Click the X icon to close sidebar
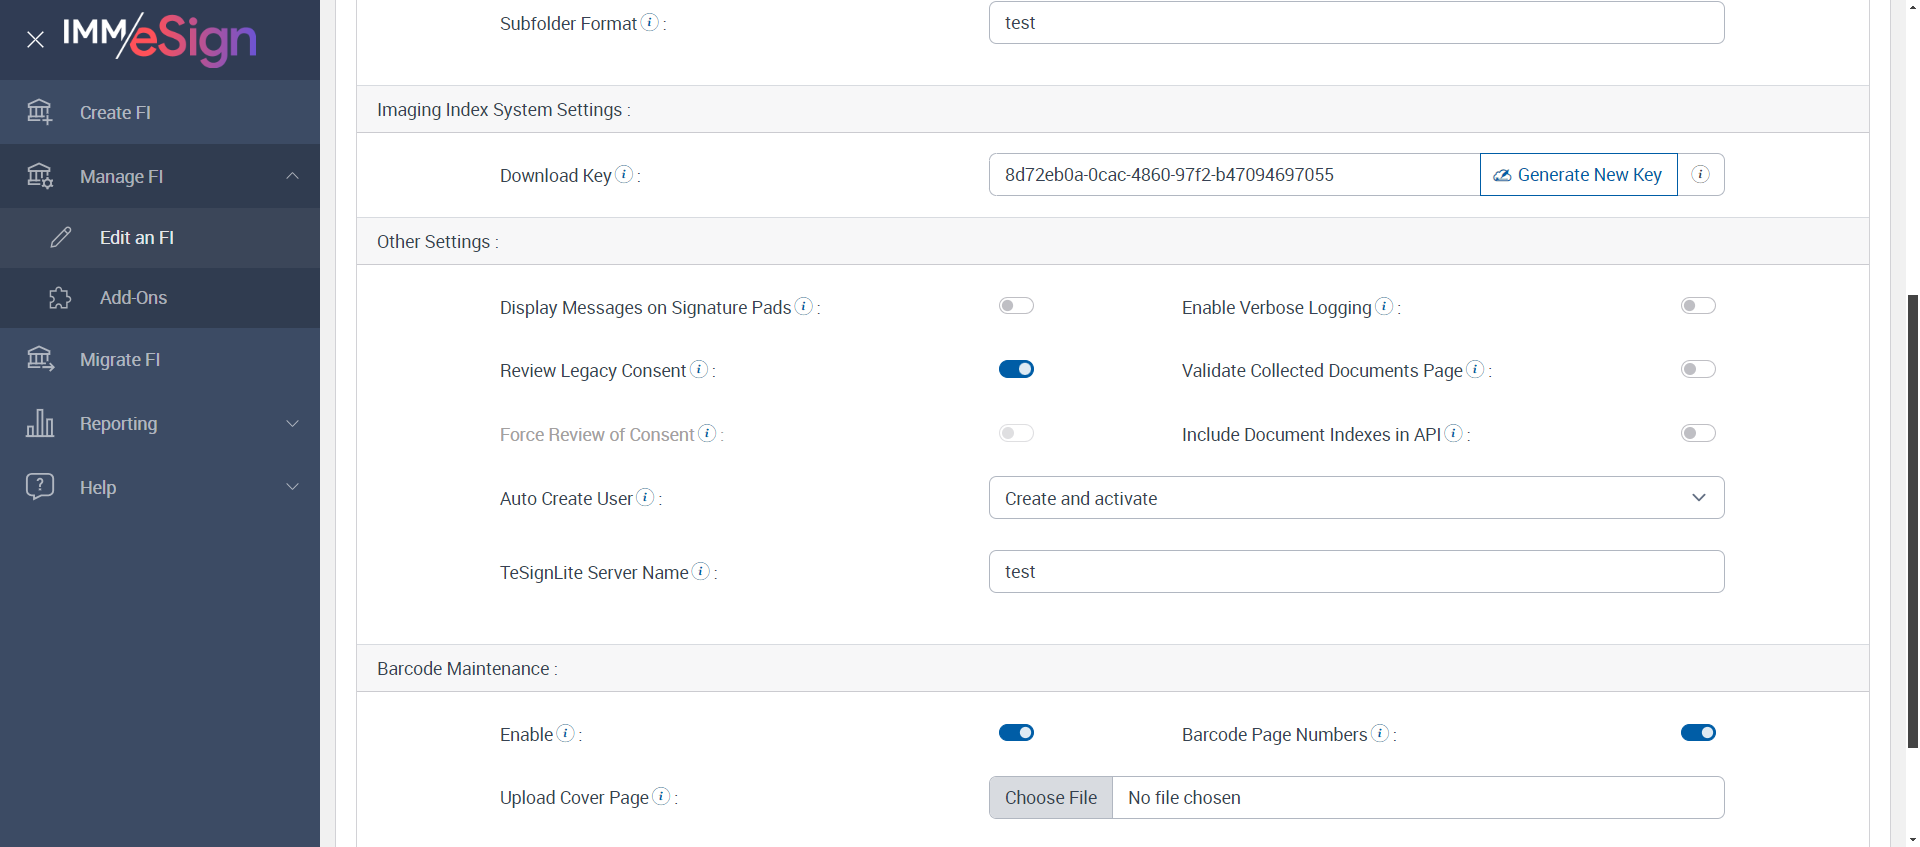Screen dimensions: 1920x847 (x=36, y=40)
